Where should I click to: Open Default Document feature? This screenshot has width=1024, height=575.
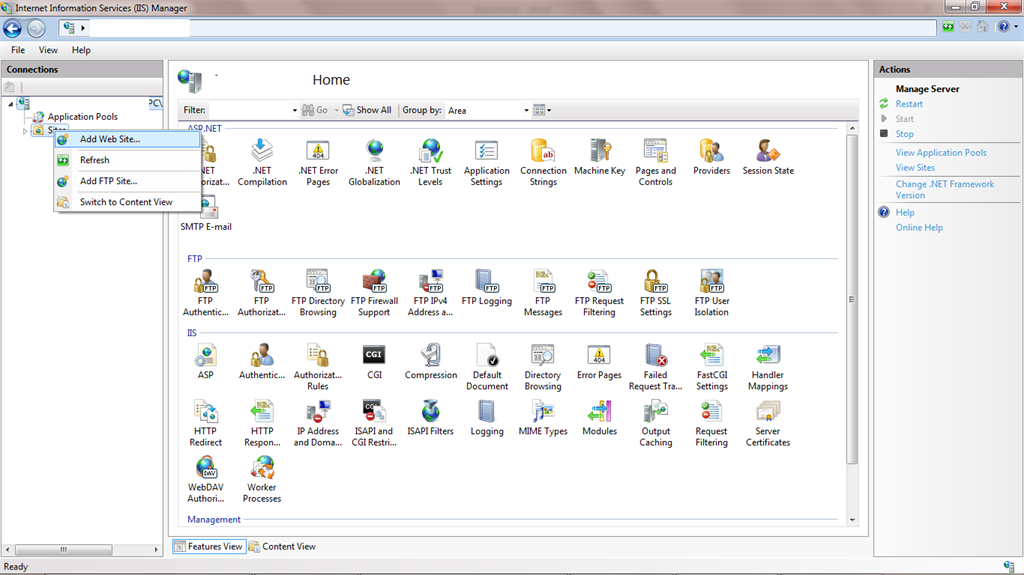point(487,367)
